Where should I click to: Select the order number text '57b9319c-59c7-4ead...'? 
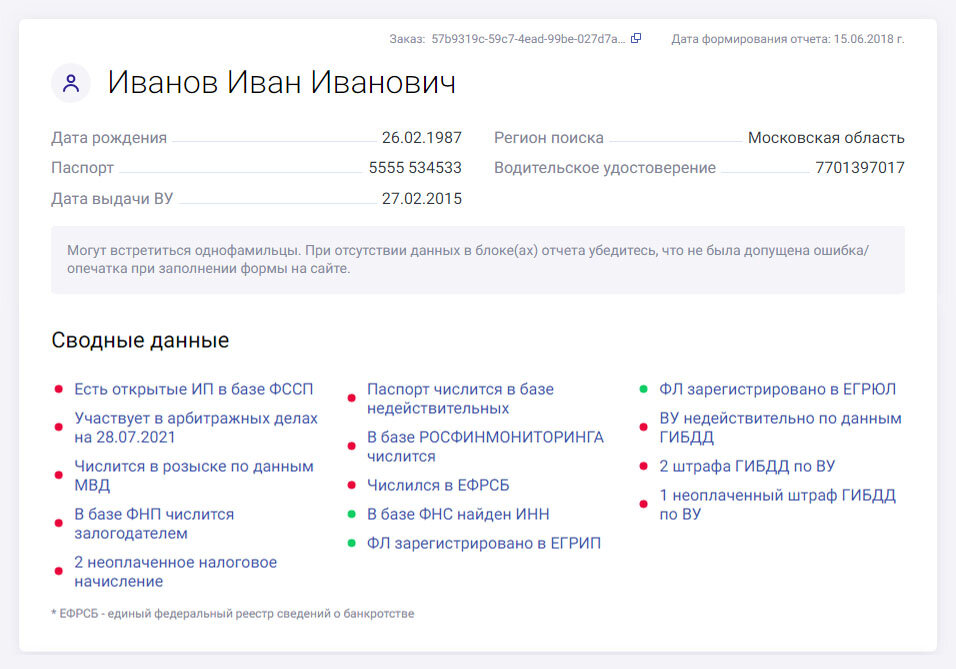coord(528,39)
